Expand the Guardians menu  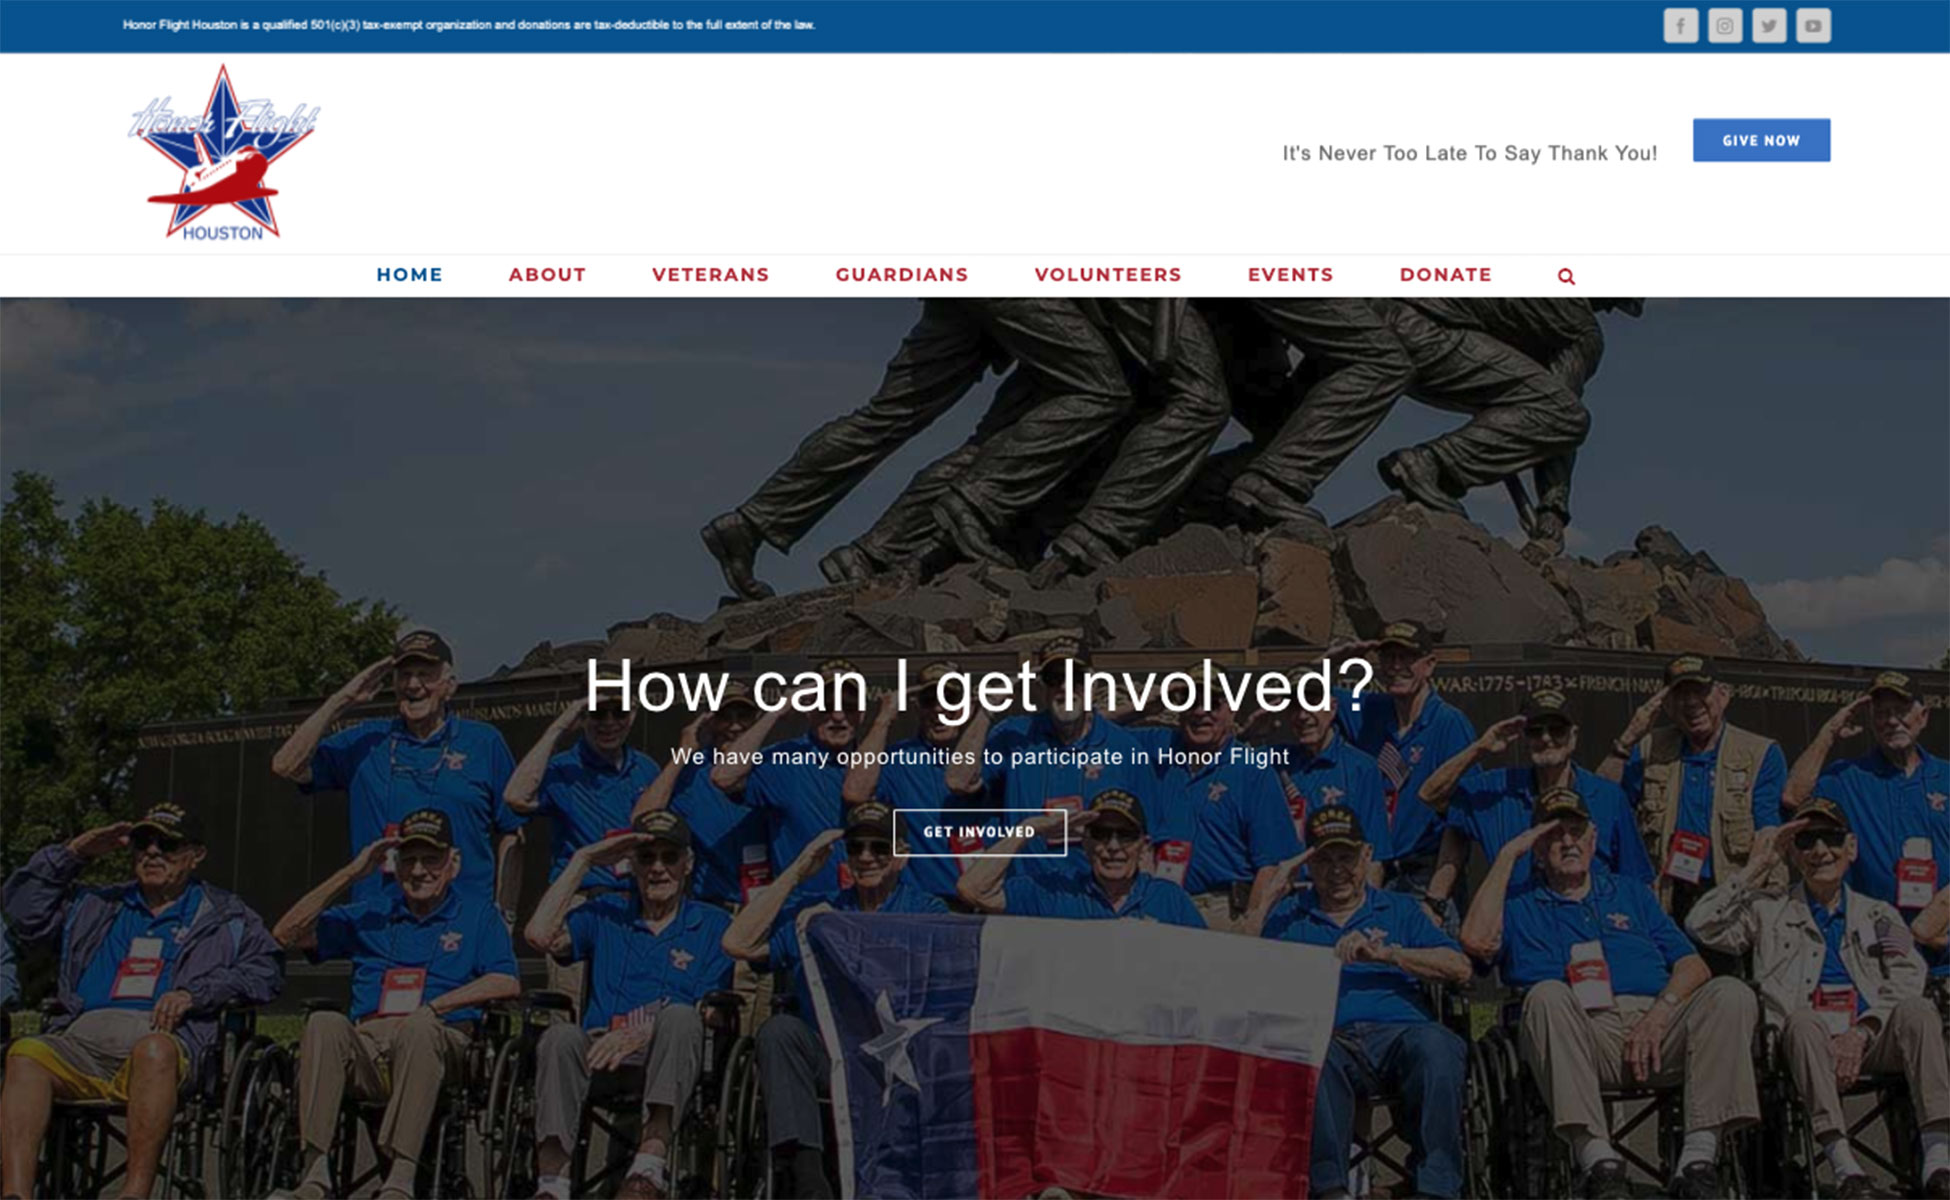pos(901,275)
